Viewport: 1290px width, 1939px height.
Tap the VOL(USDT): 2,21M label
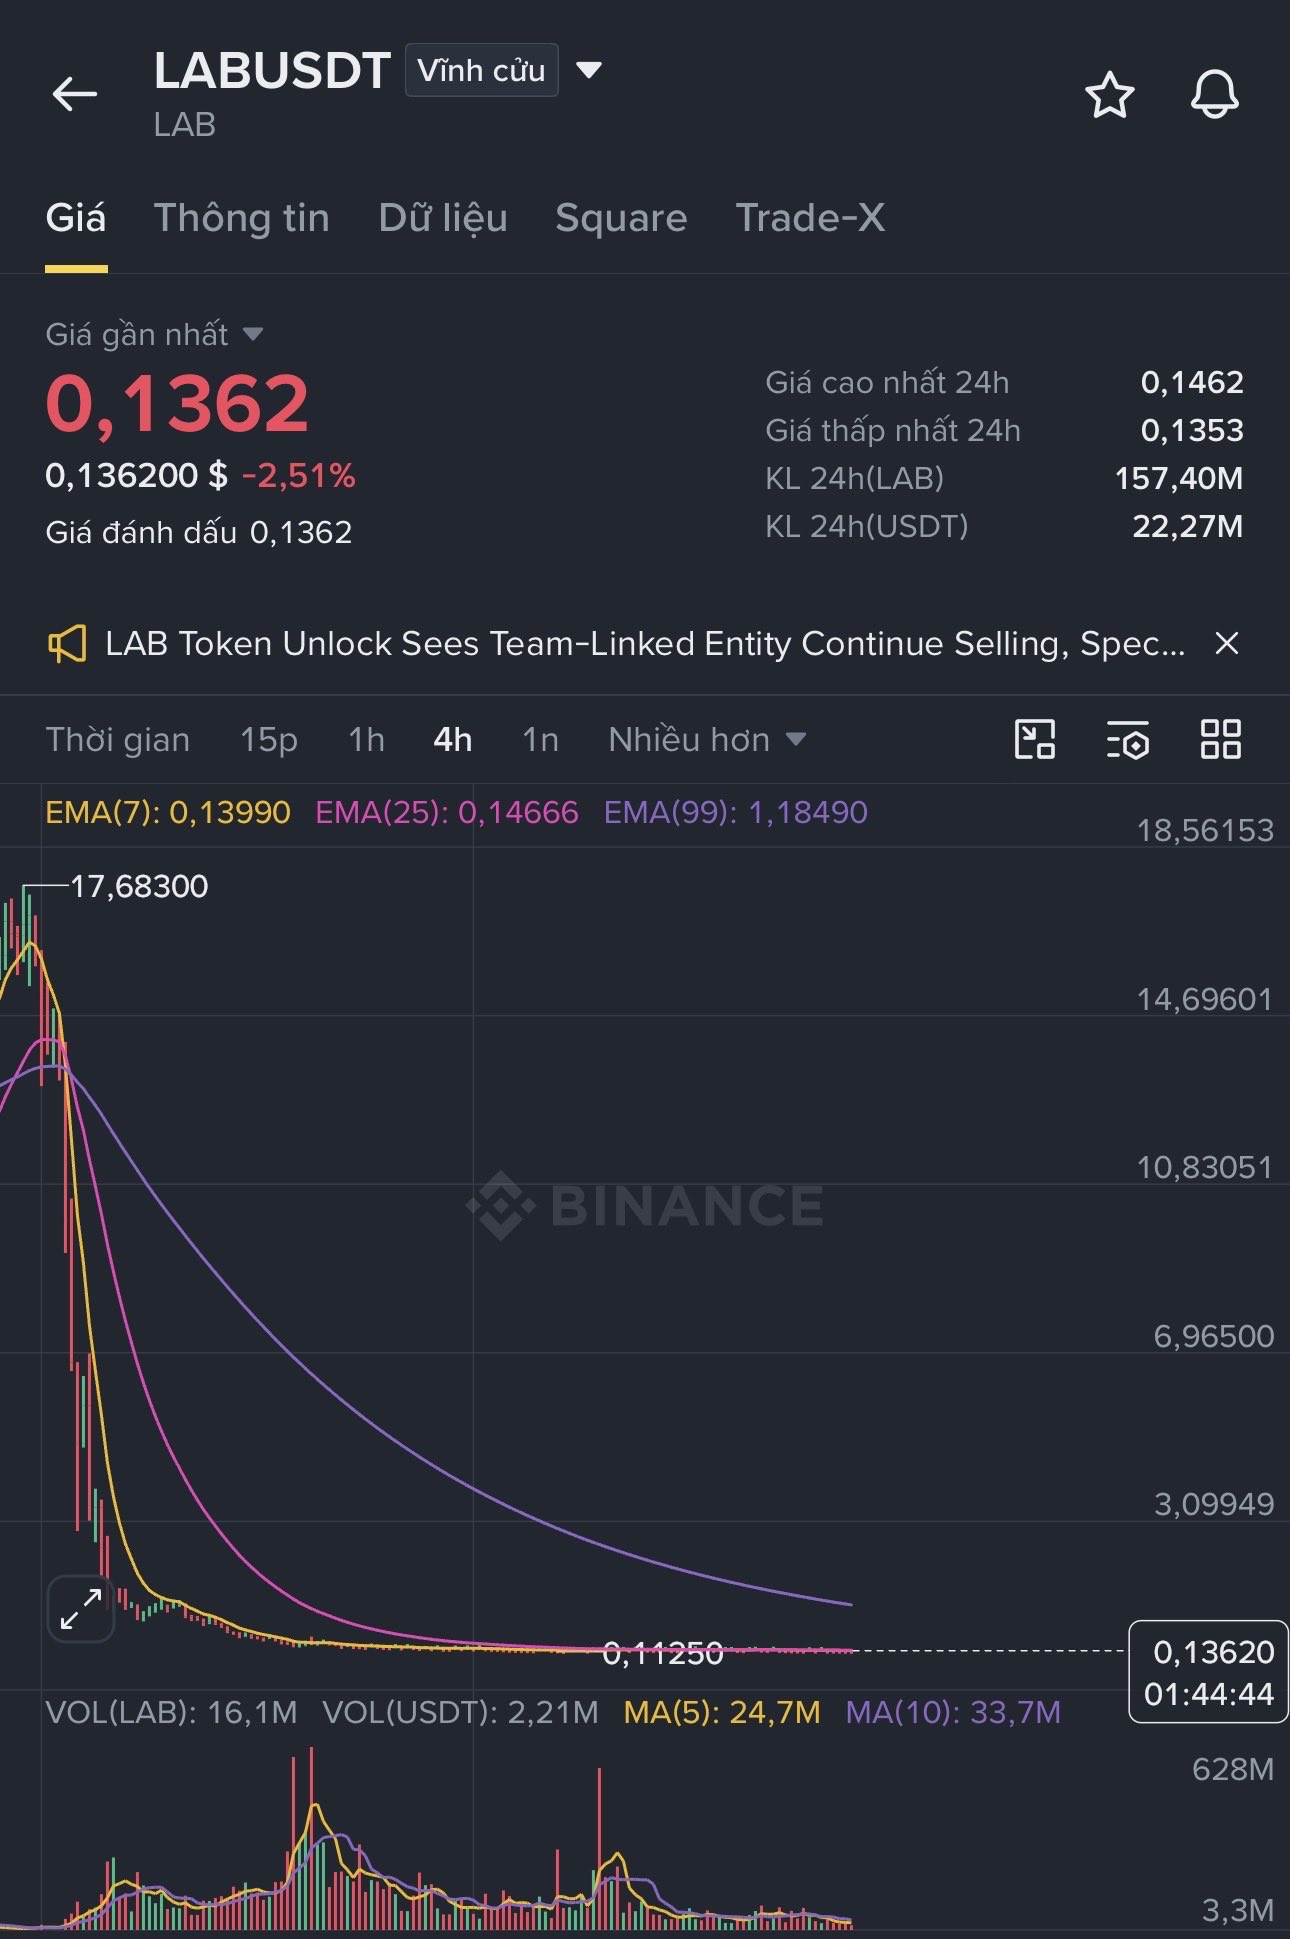pos(460,1712)
